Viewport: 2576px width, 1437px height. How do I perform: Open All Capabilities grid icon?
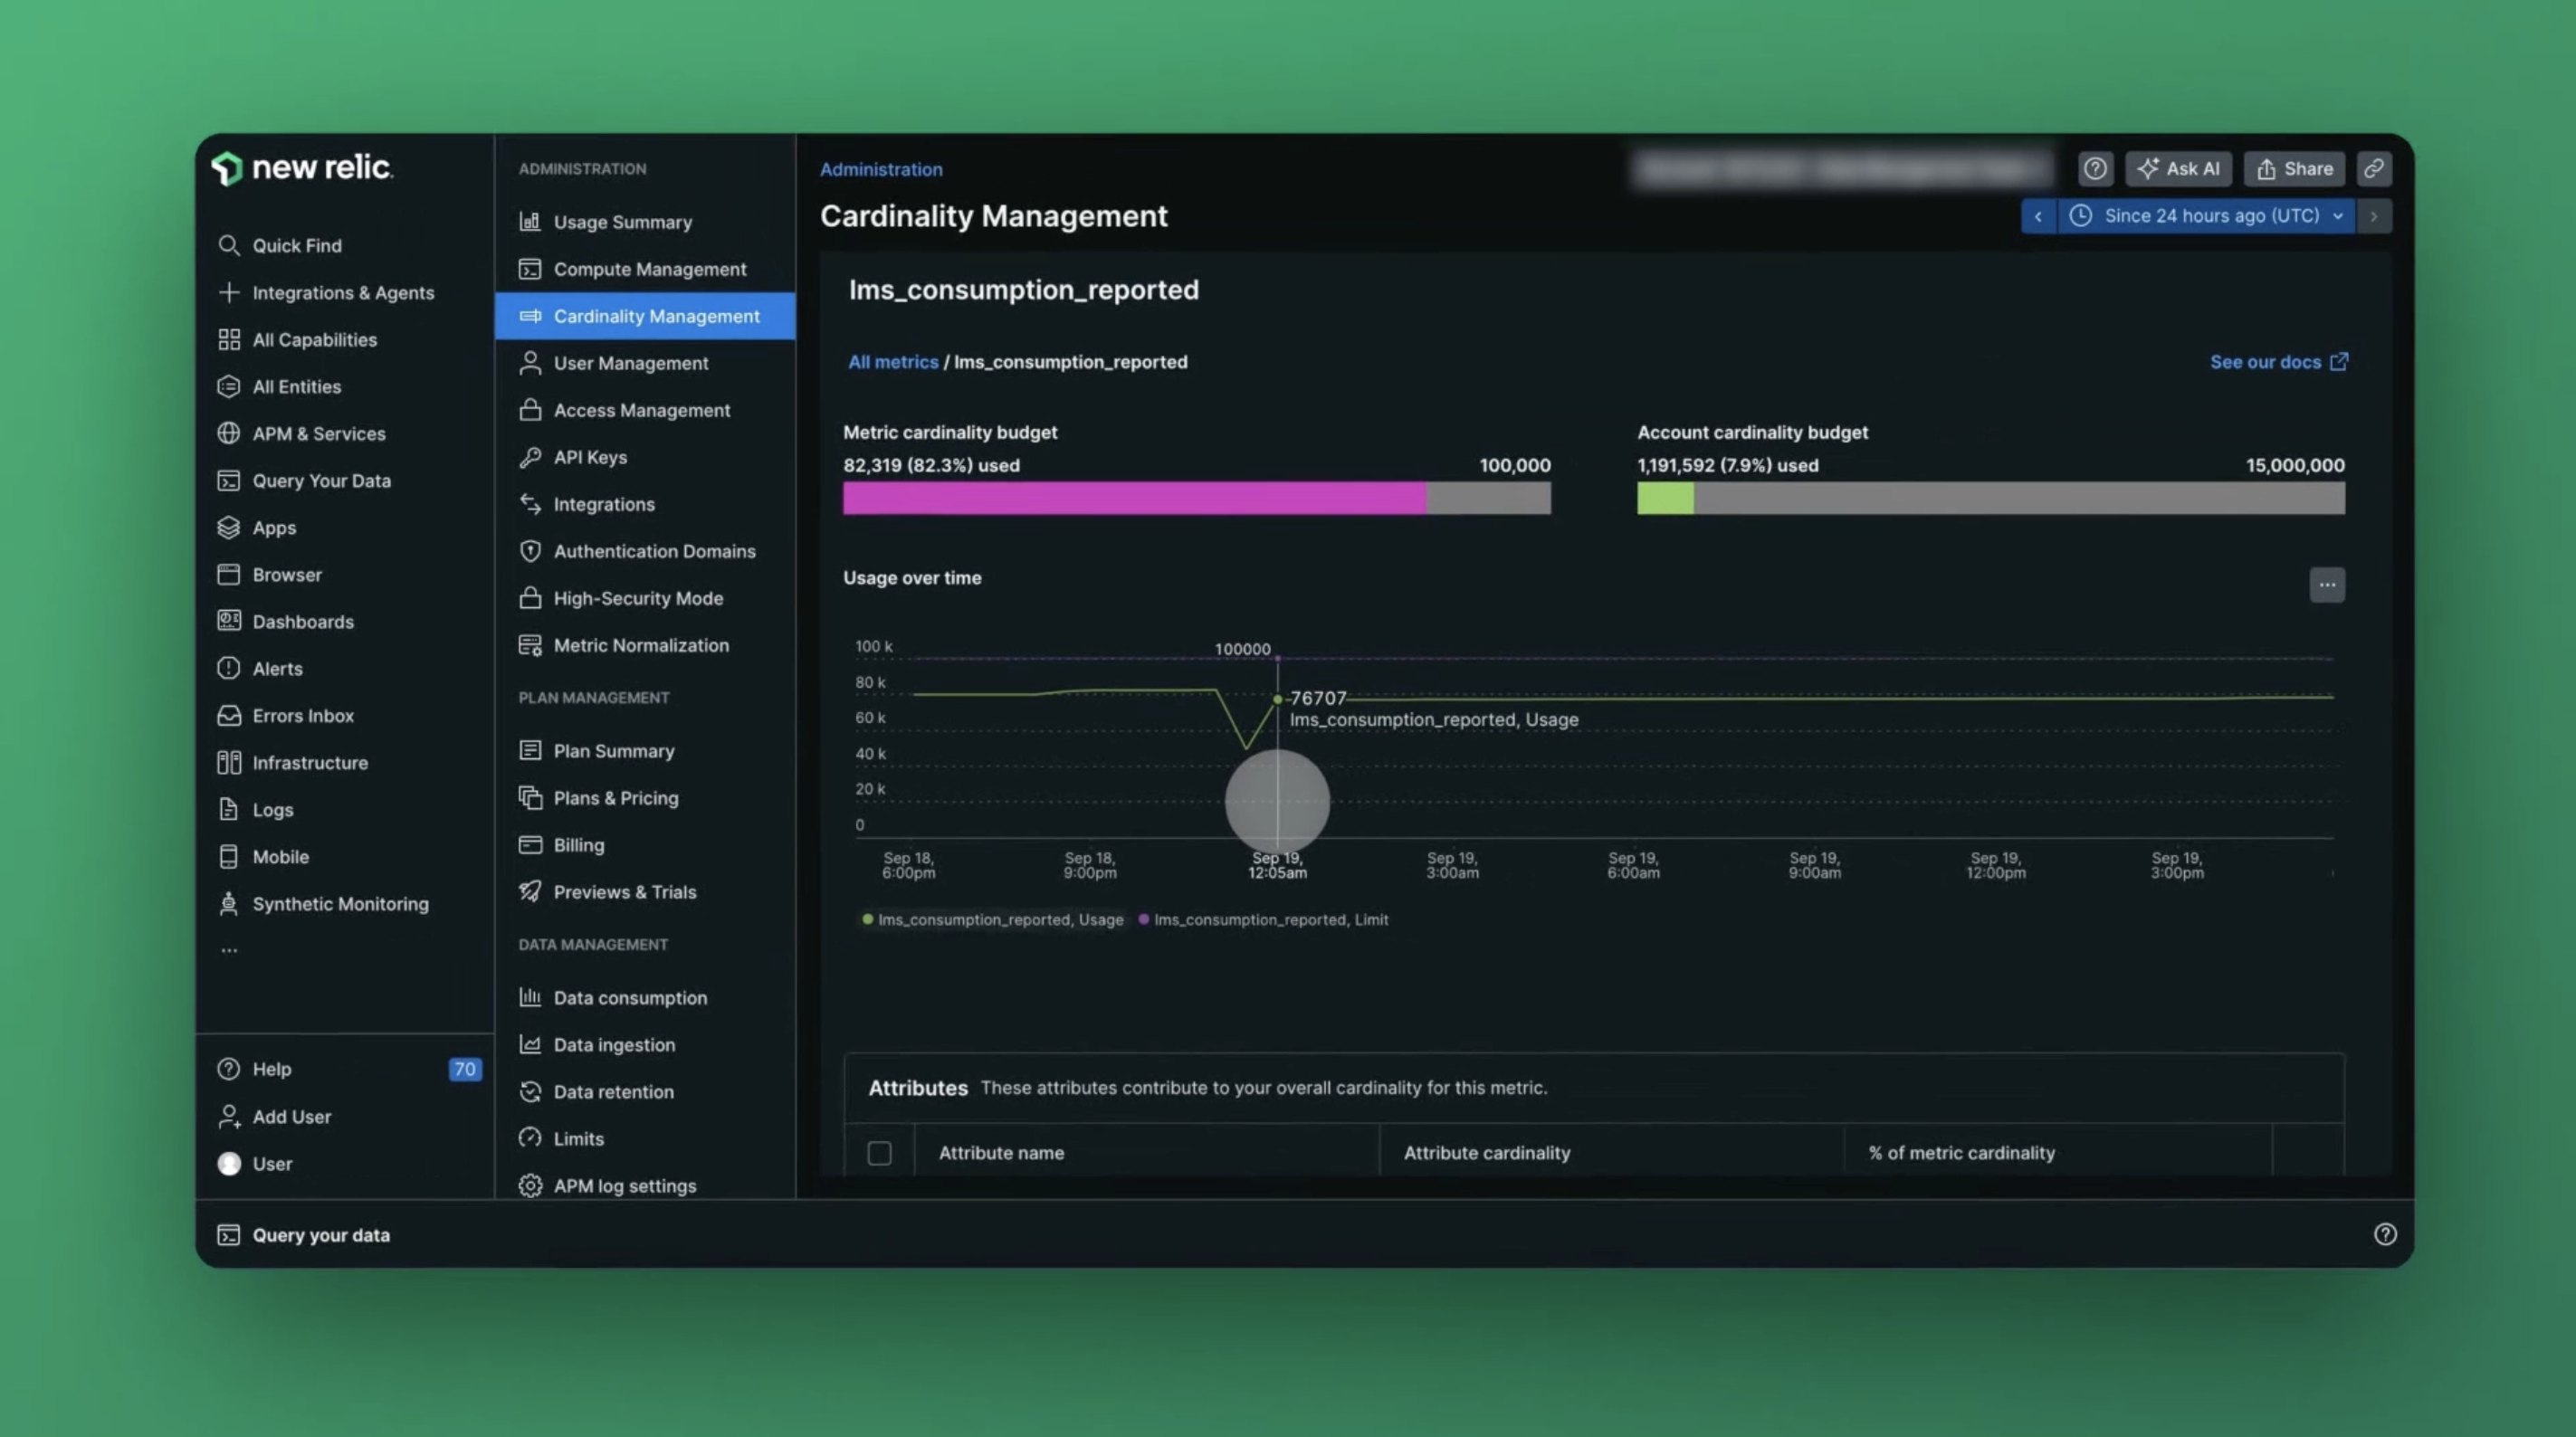tap(229, 339)
